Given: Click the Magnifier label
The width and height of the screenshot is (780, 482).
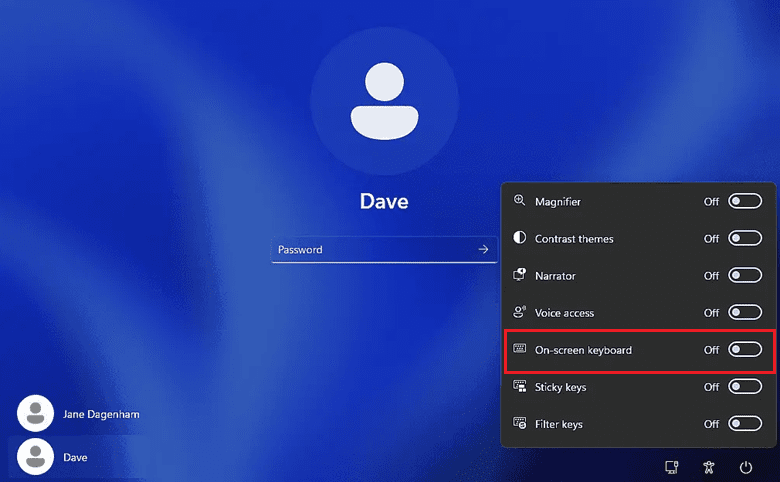Looking at the screenshot, I should tap(558, 201).
